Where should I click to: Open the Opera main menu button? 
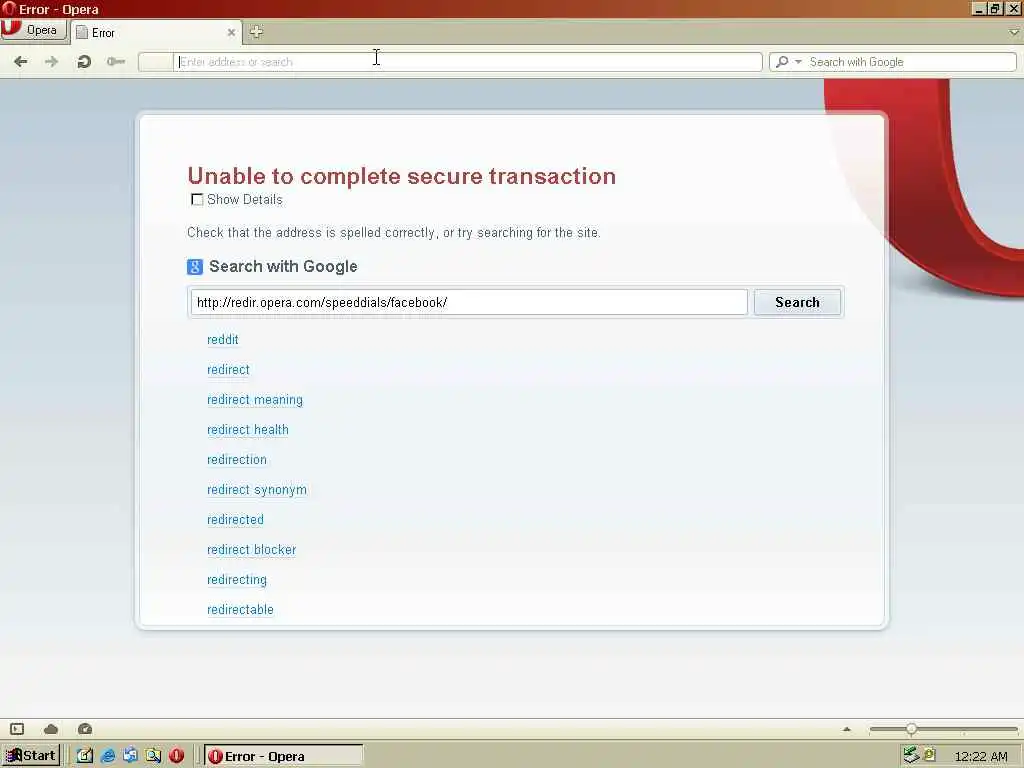(33, 30)
